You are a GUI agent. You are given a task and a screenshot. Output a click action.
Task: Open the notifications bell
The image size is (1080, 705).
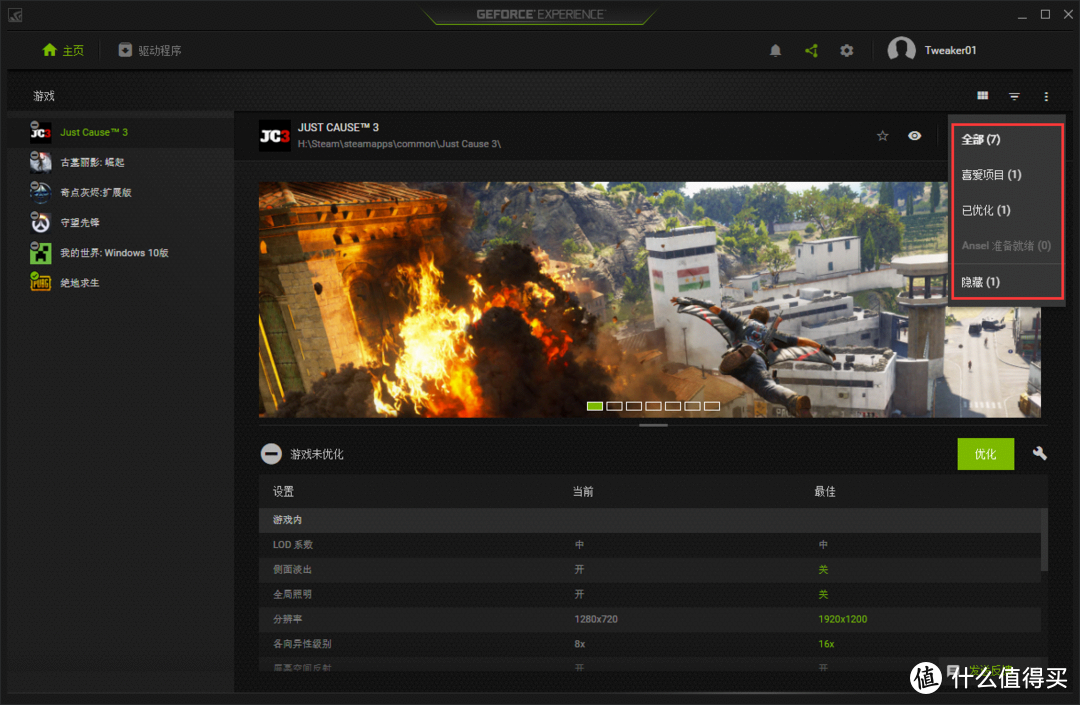(776, 50)
